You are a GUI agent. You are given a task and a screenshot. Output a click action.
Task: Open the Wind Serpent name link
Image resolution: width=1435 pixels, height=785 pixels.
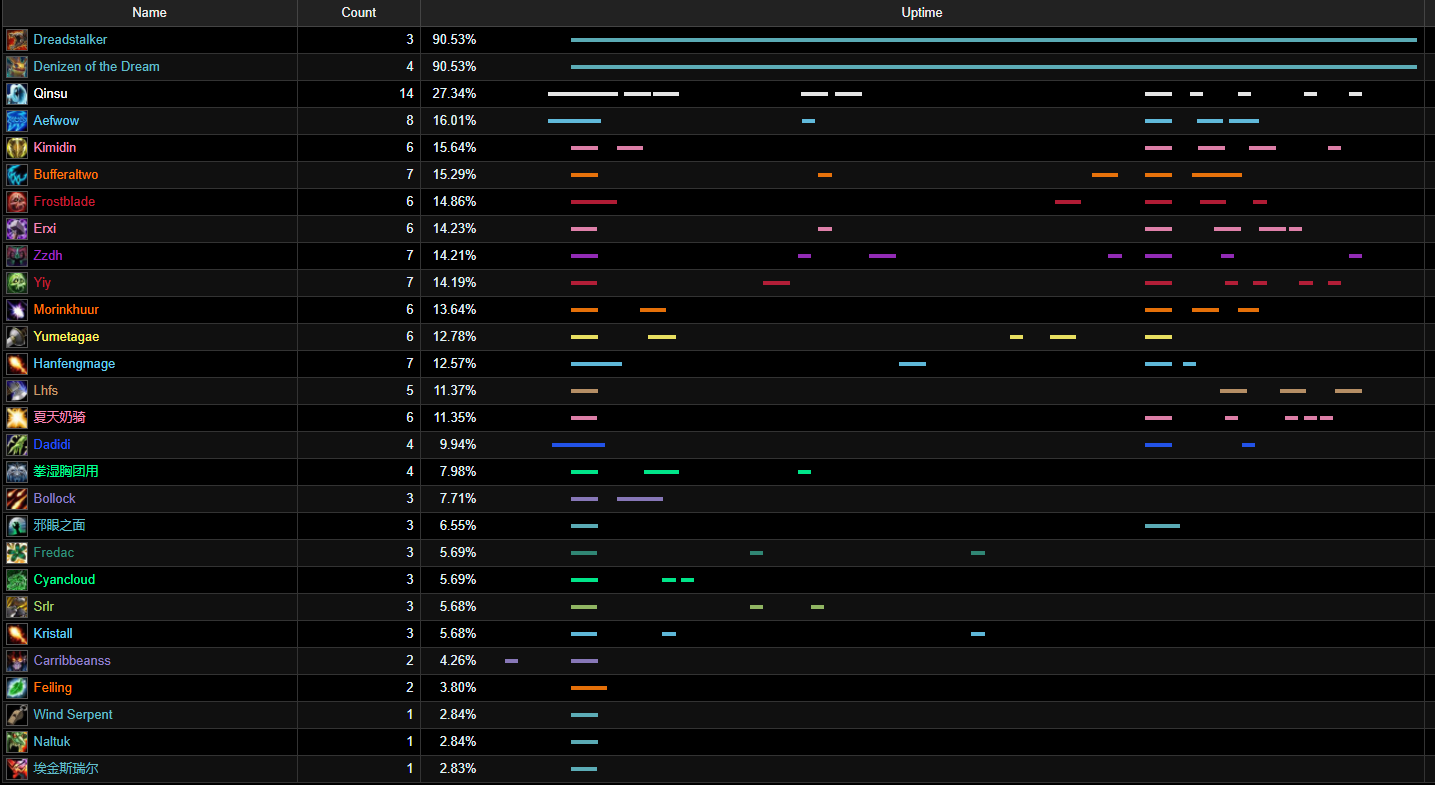pyautogui.click(x=73, y=715)
